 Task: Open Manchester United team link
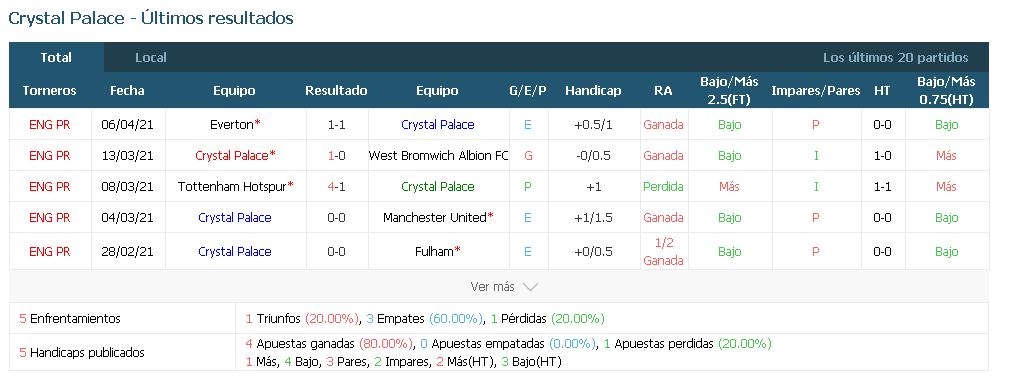[434, 218]
